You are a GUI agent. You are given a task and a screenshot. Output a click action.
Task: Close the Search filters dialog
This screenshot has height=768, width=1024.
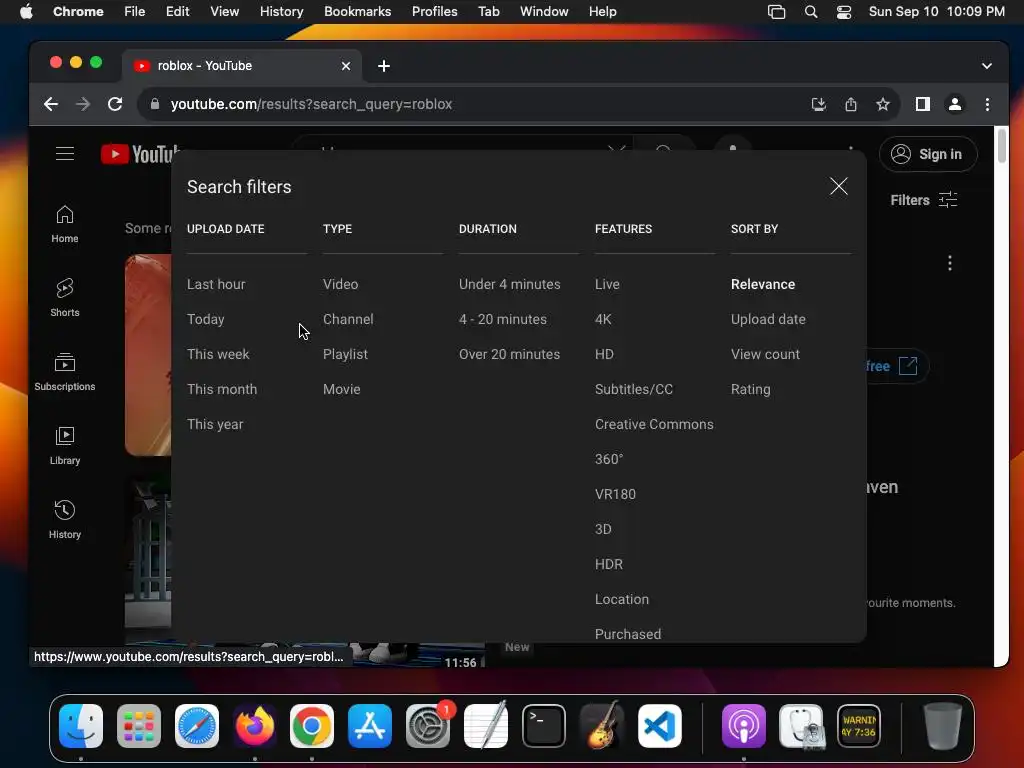(839, 186)
